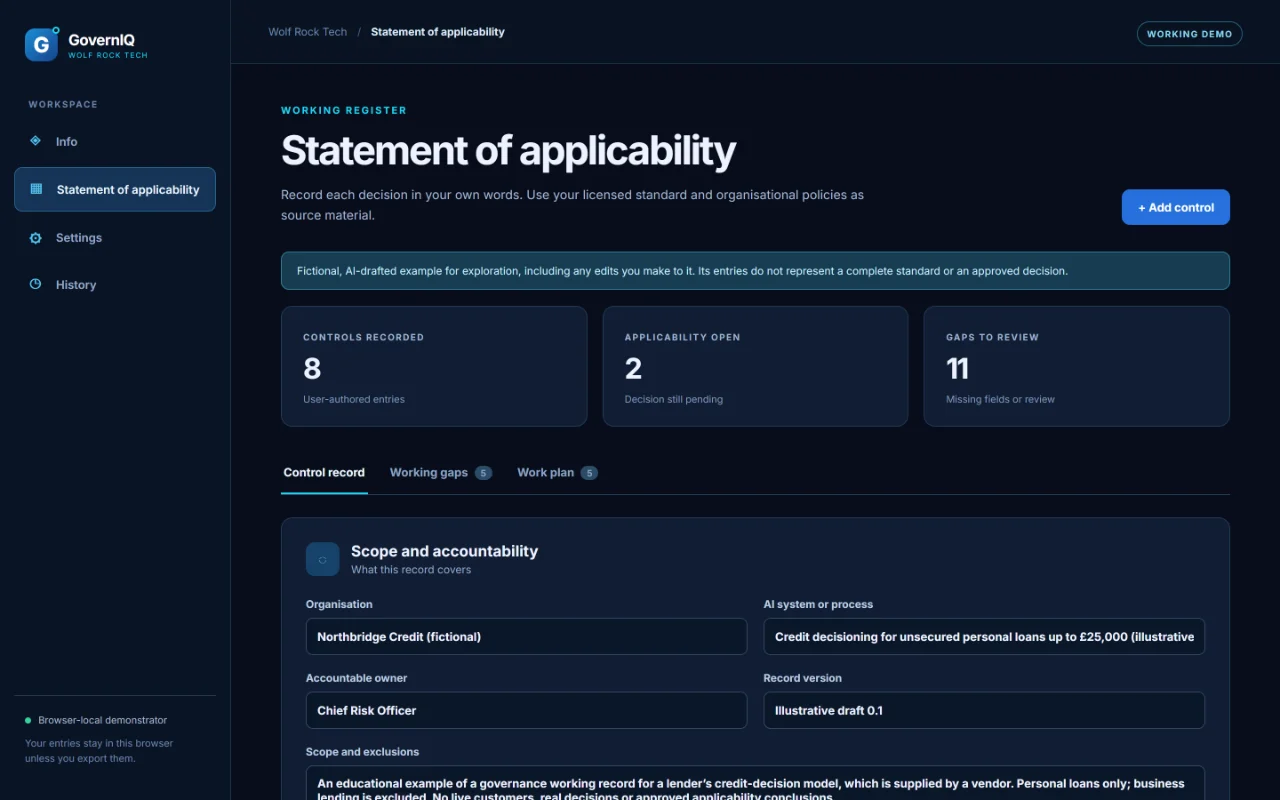
Task: Switch to the Working gaps tab
Action: click(x=440, y=472)
